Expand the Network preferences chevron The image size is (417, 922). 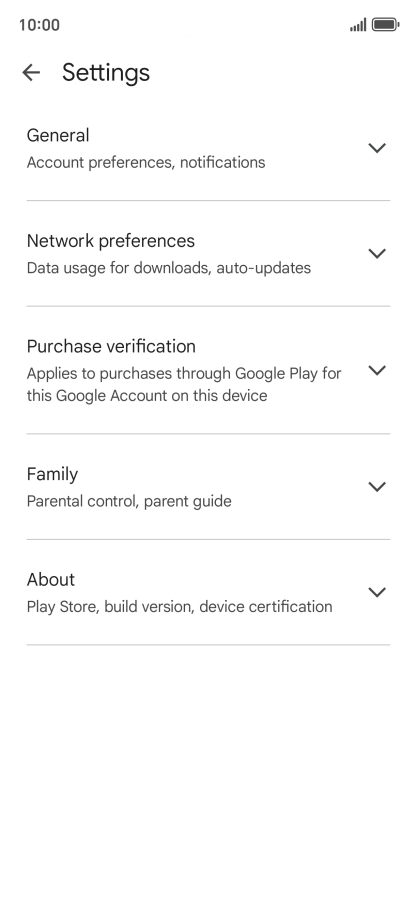376,253
